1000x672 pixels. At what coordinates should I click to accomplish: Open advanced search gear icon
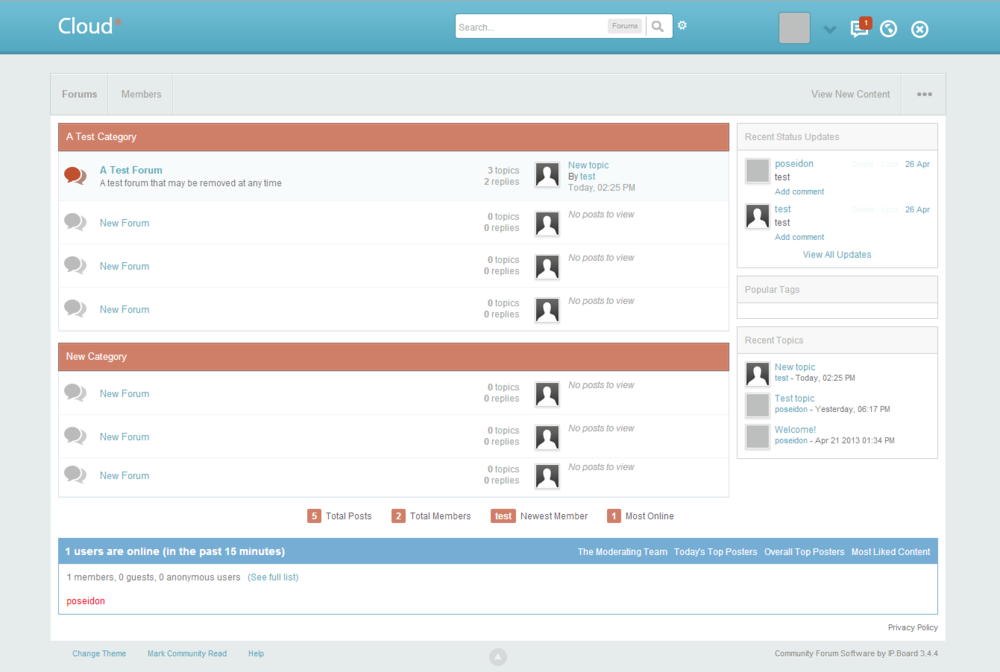[x=682, y=26]
